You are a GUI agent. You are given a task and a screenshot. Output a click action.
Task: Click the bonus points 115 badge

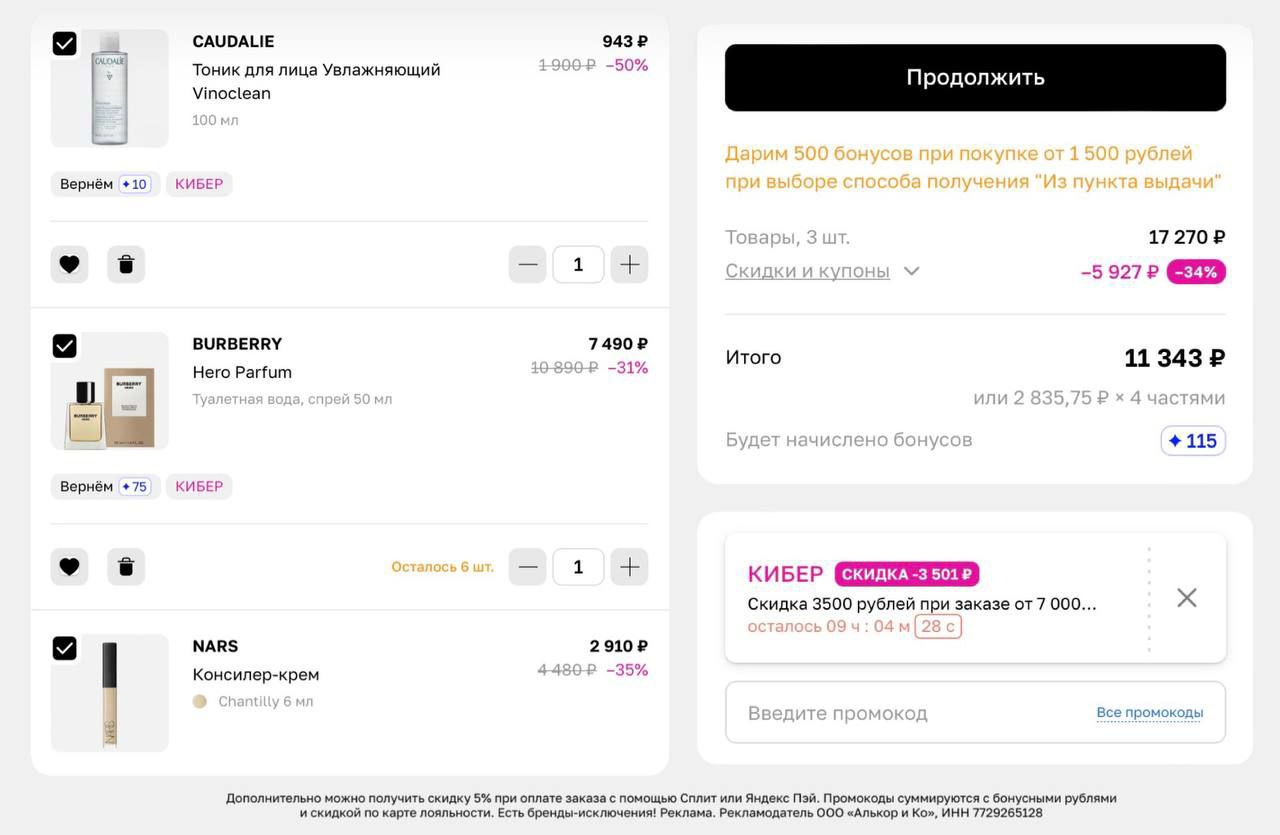coord(1193,441)
